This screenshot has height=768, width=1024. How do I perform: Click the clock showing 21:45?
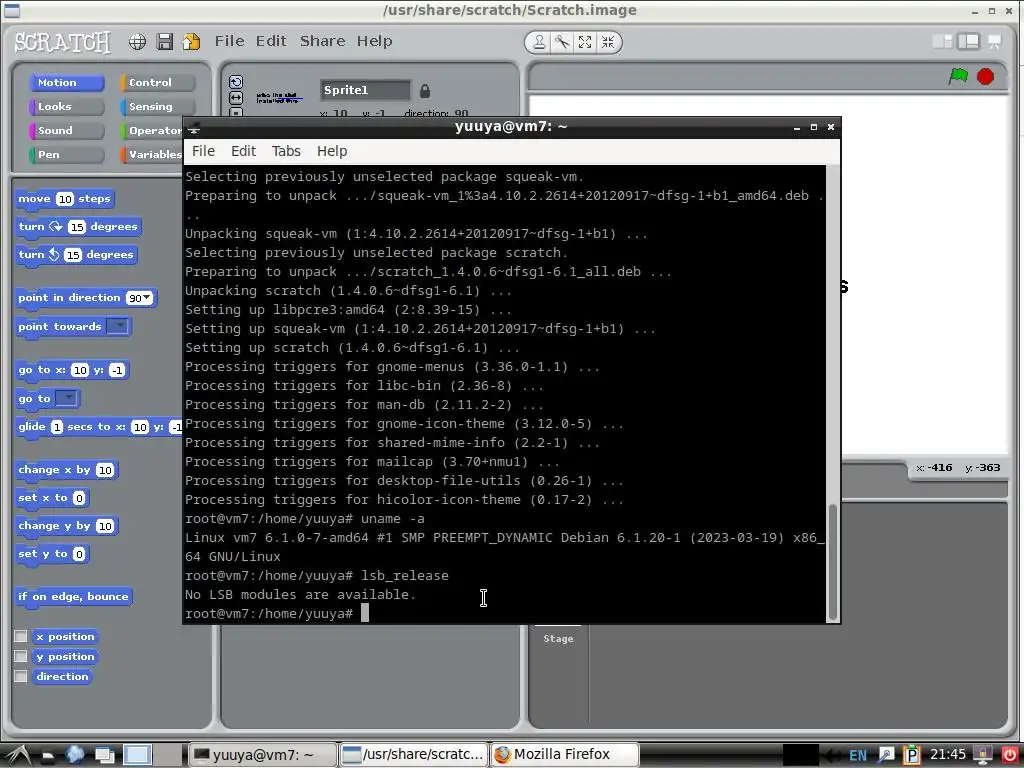948,755
